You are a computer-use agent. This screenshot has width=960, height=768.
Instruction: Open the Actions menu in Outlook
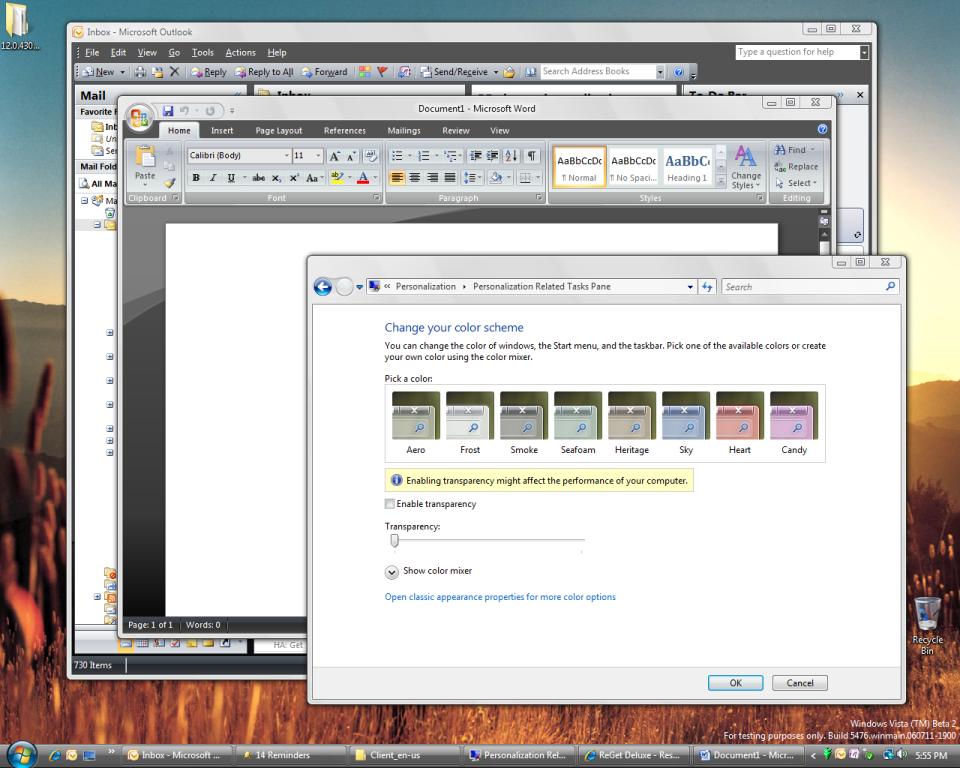point(240,53)
